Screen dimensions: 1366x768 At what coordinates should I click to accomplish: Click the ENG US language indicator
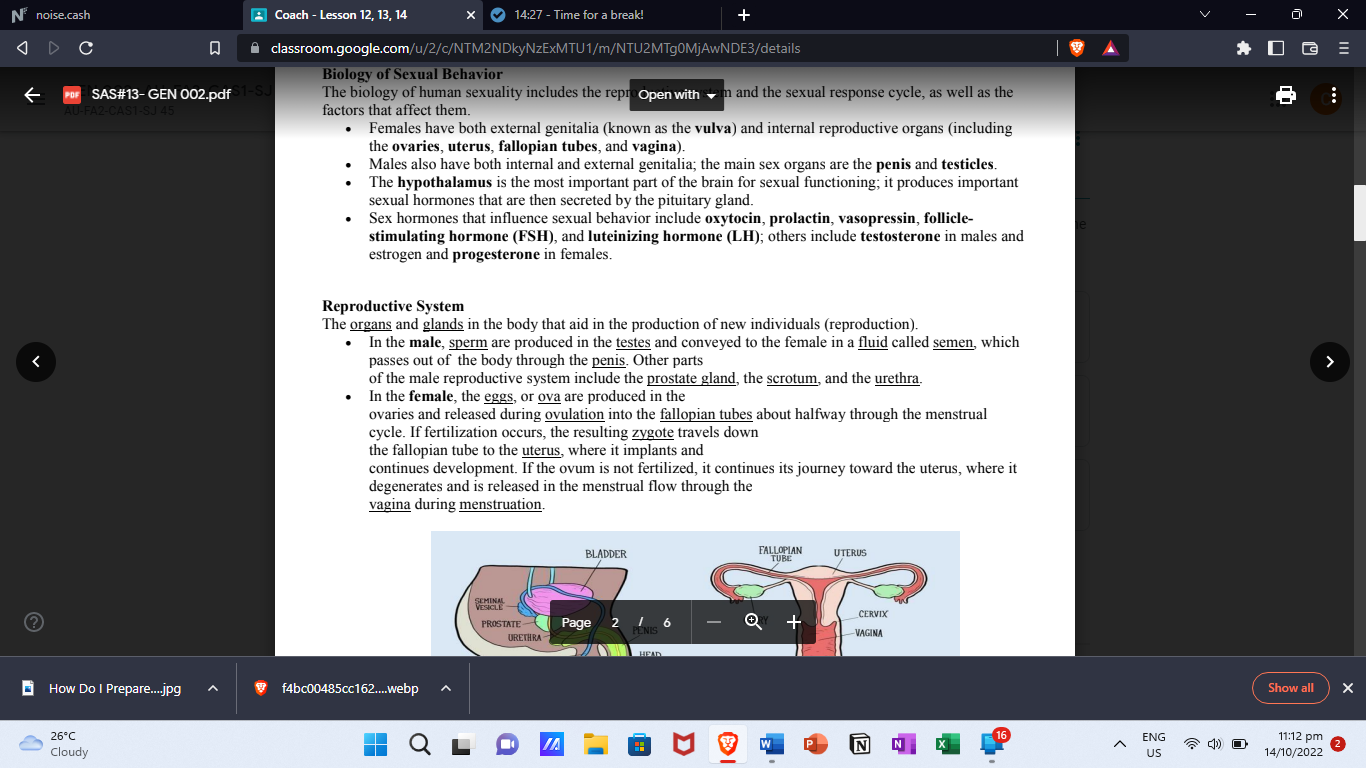[1154, 744]
